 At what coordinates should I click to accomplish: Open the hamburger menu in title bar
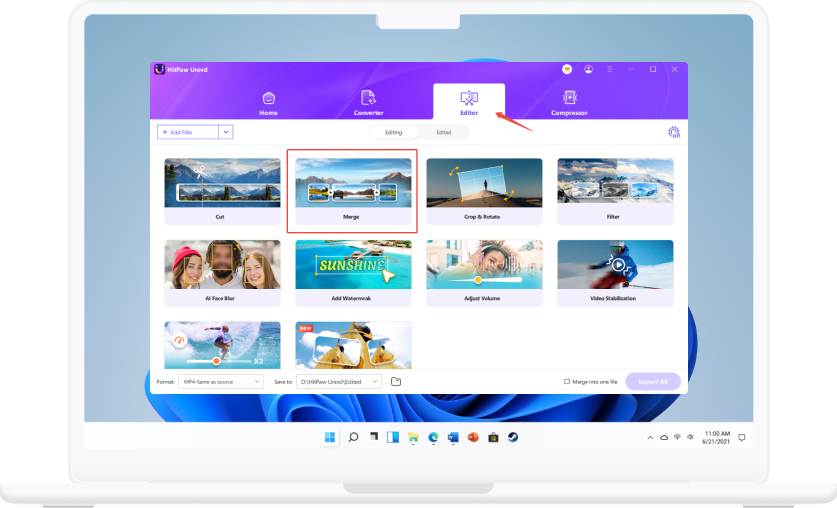coord(609,69)
